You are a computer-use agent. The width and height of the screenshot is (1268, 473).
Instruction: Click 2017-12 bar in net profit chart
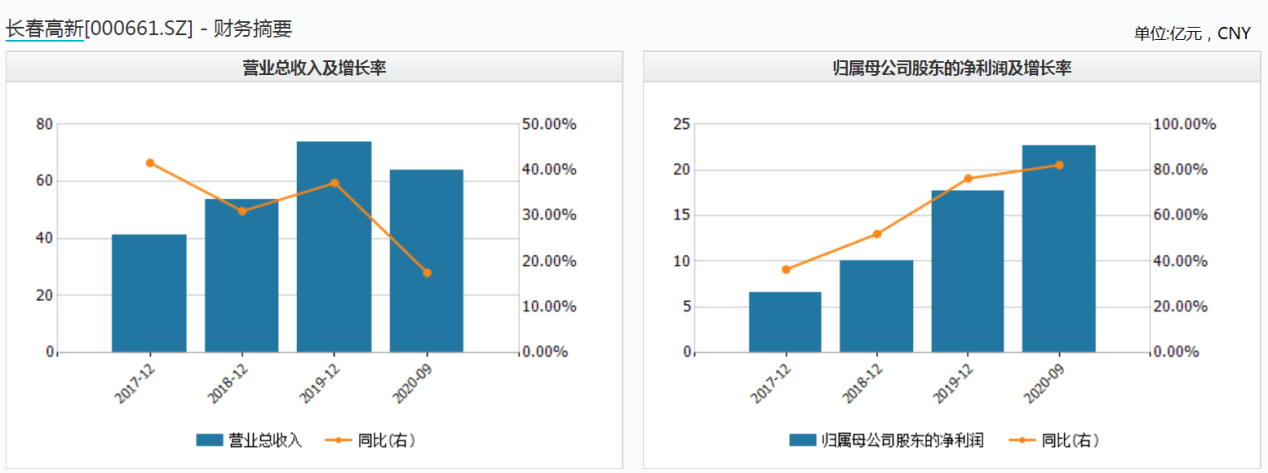click(785, 322)
